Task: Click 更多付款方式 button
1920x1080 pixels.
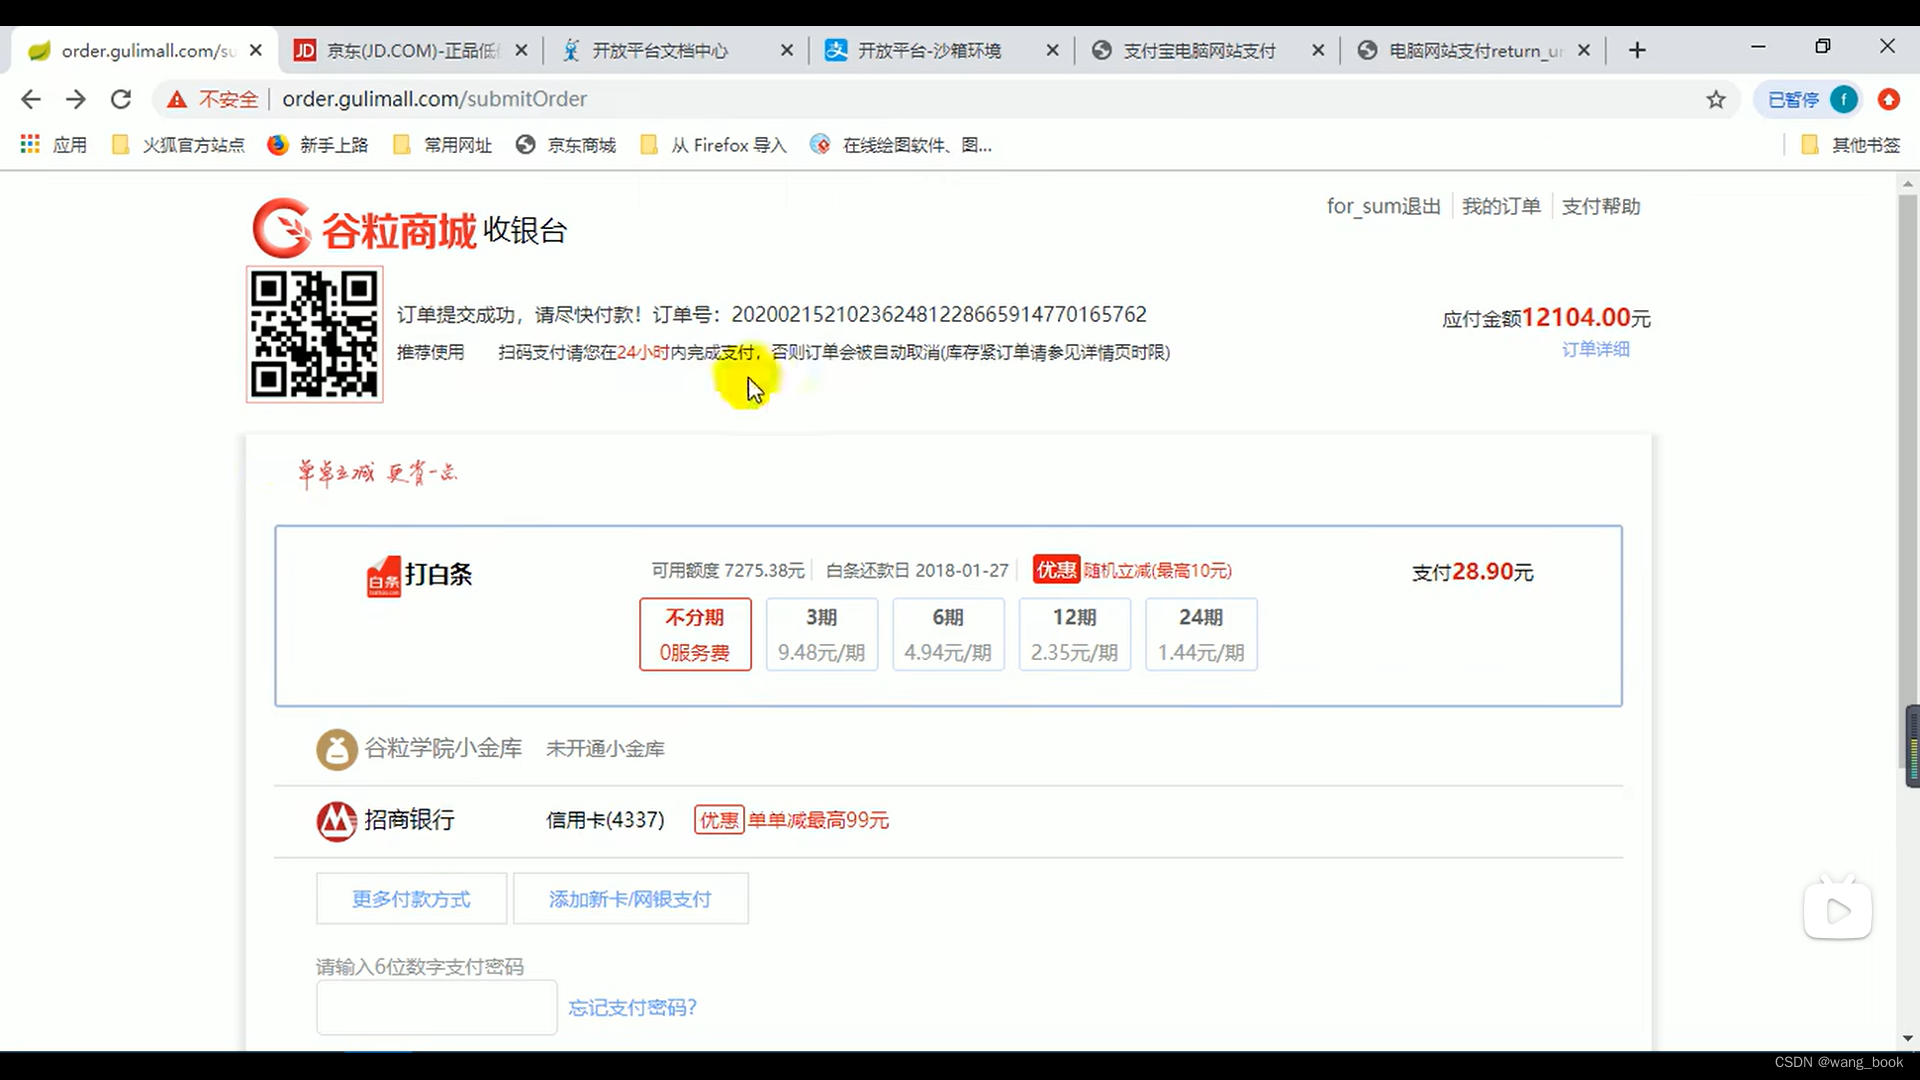Action: 411,899
